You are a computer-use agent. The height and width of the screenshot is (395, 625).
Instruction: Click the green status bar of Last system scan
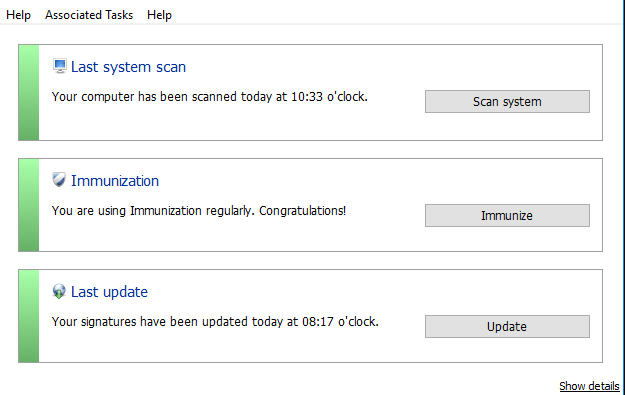(x=29, y=92)
